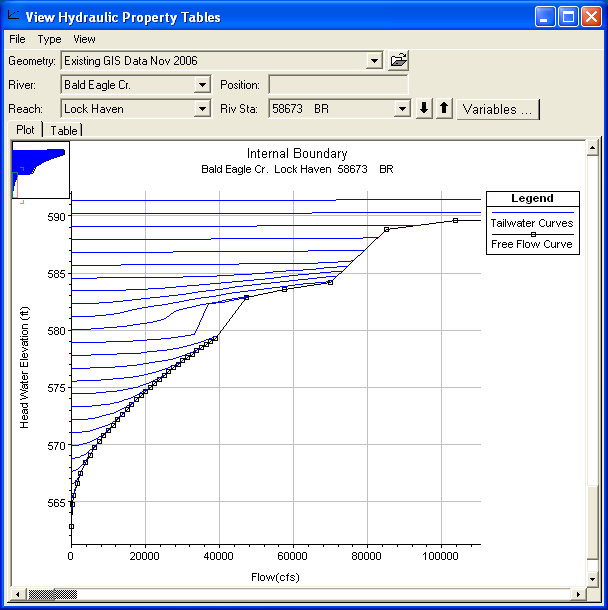Open the Reach dropdown showing Lock Haven
The height and width of the screenshot is (610, 608).
[202, 109]
